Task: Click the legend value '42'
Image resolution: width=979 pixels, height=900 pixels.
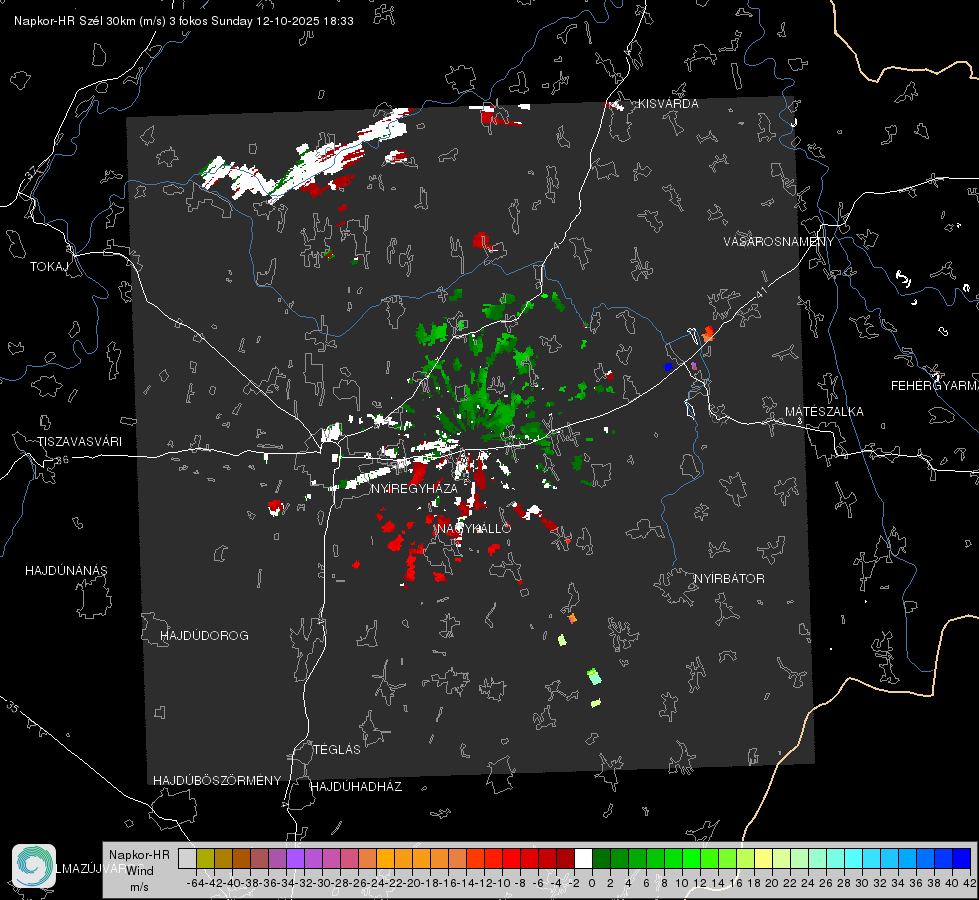Action: click(x=970, y=883)
